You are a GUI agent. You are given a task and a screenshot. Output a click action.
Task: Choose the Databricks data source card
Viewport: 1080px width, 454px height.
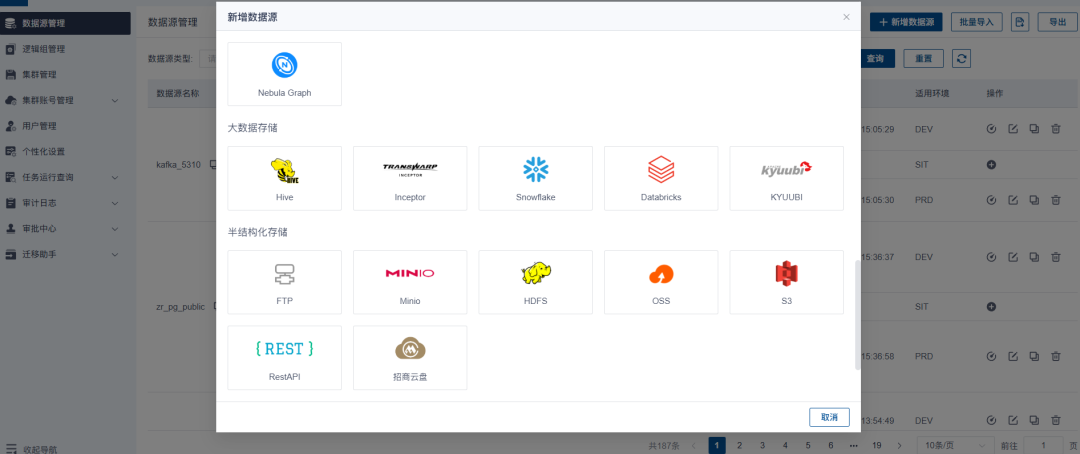coord(661,178)
